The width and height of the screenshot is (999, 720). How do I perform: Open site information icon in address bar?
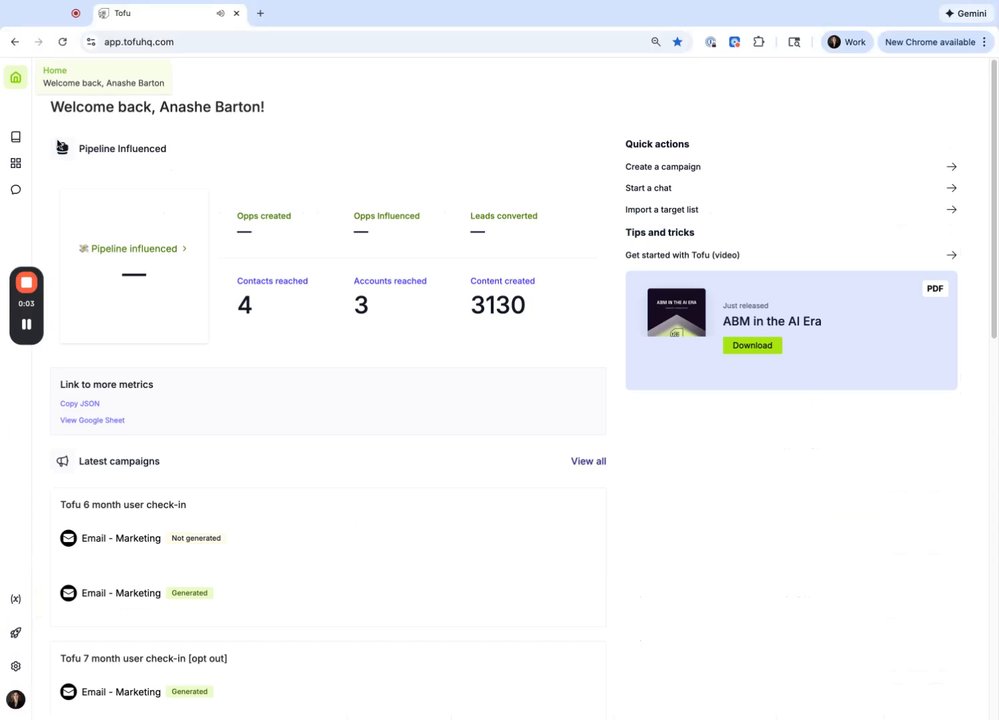(x=91, y=42)
